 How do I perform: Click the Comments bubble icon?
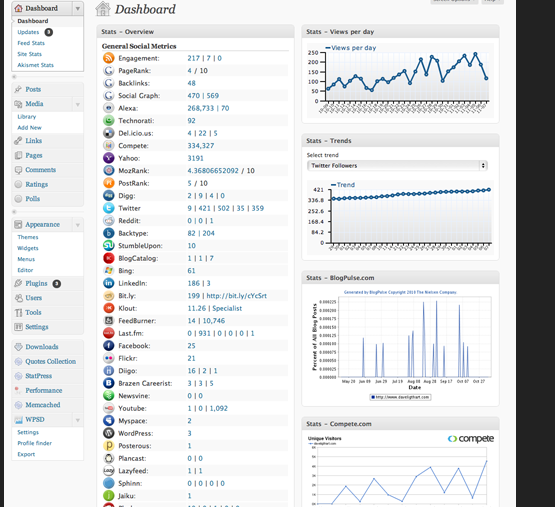coord(18,170)
